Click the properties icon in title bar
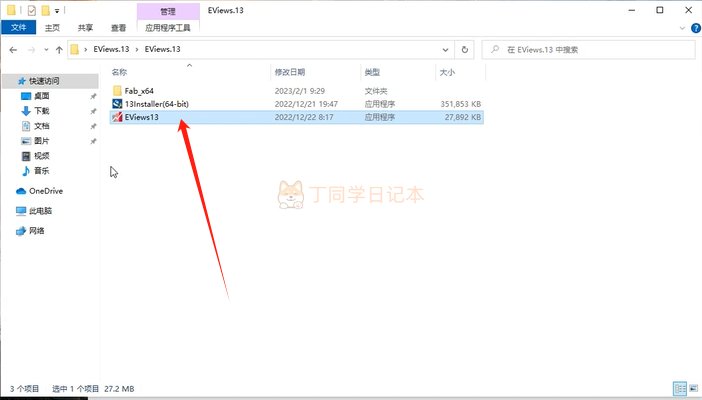This screenshot has height=400, width=702. (x=31, y=10)
